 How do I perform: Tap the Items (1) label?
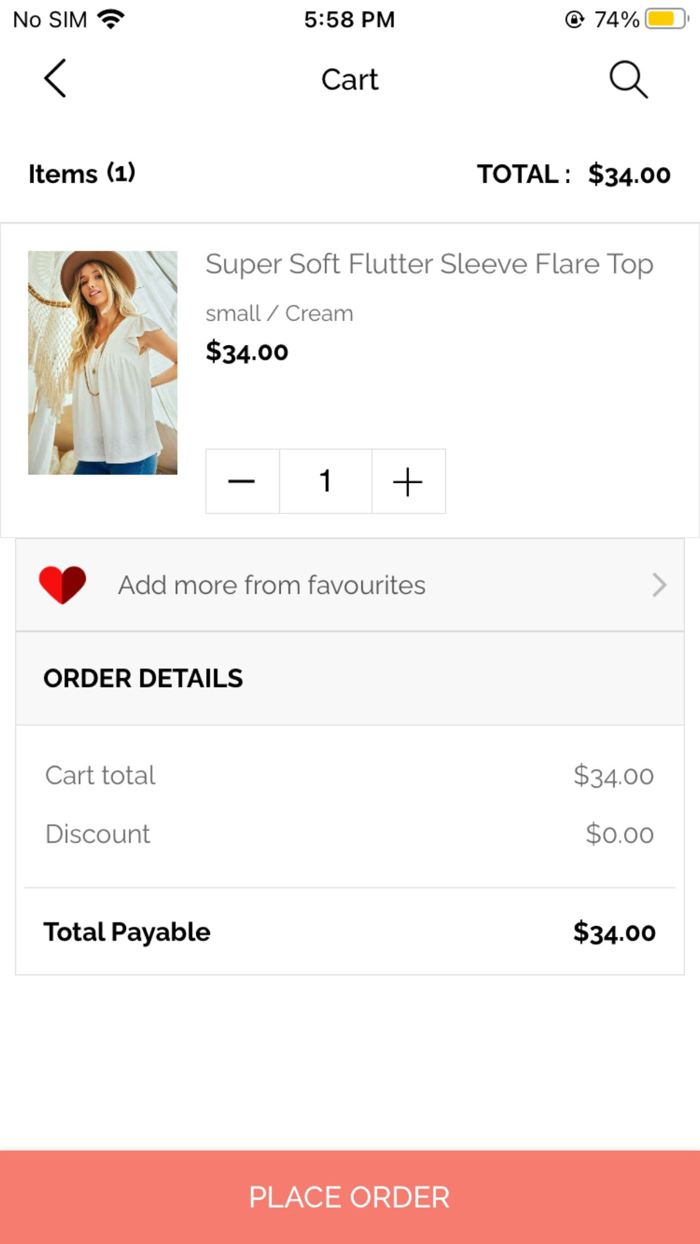(x=82, y=174)
